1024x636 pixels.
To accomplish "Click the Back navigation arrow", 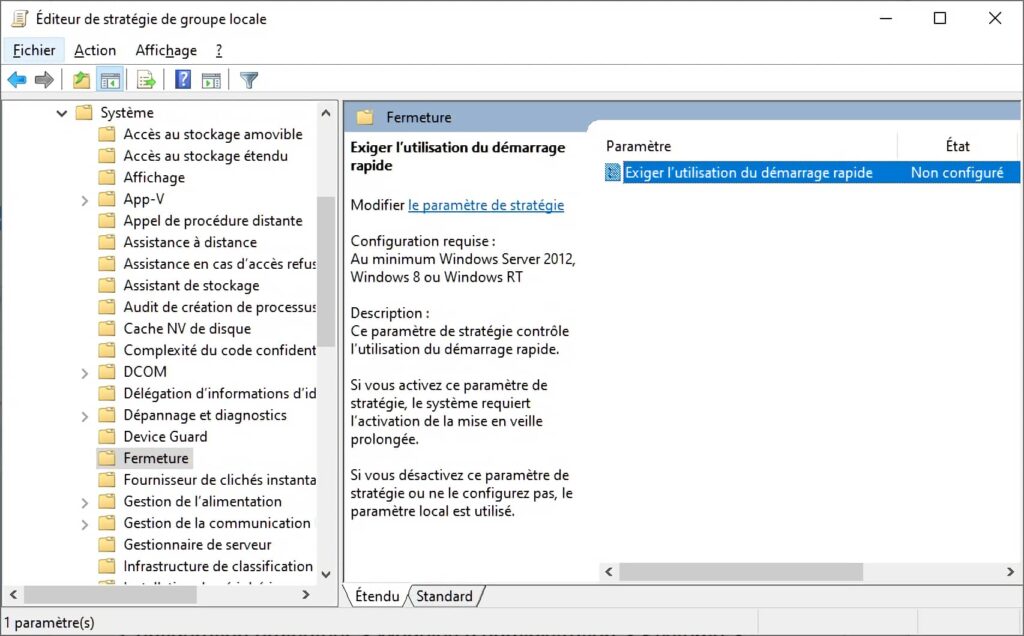I will [x=16, y=79].
